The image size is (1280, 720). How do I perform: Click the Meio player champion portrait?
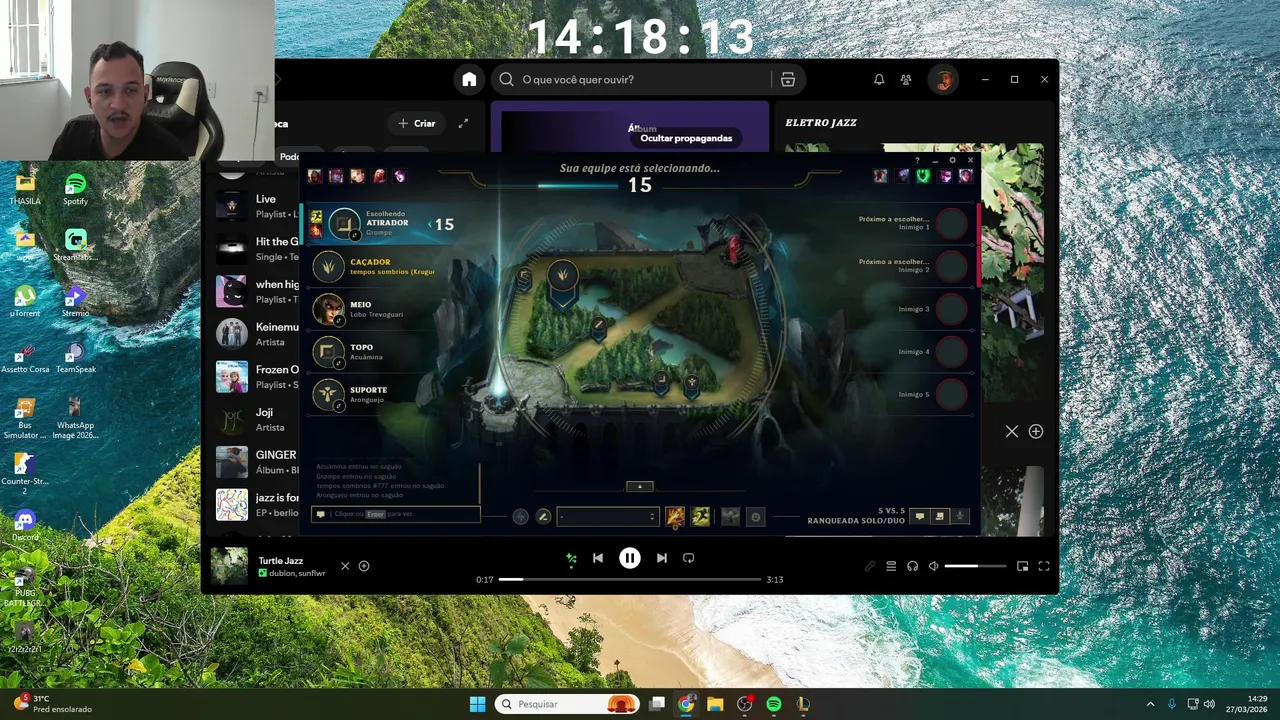pyautogui.click(x=329, y=309)
